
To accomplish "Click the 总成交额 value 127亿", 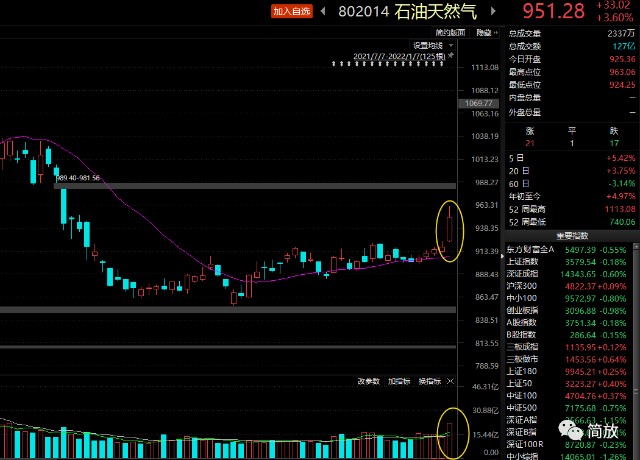I will pos(624,46).
